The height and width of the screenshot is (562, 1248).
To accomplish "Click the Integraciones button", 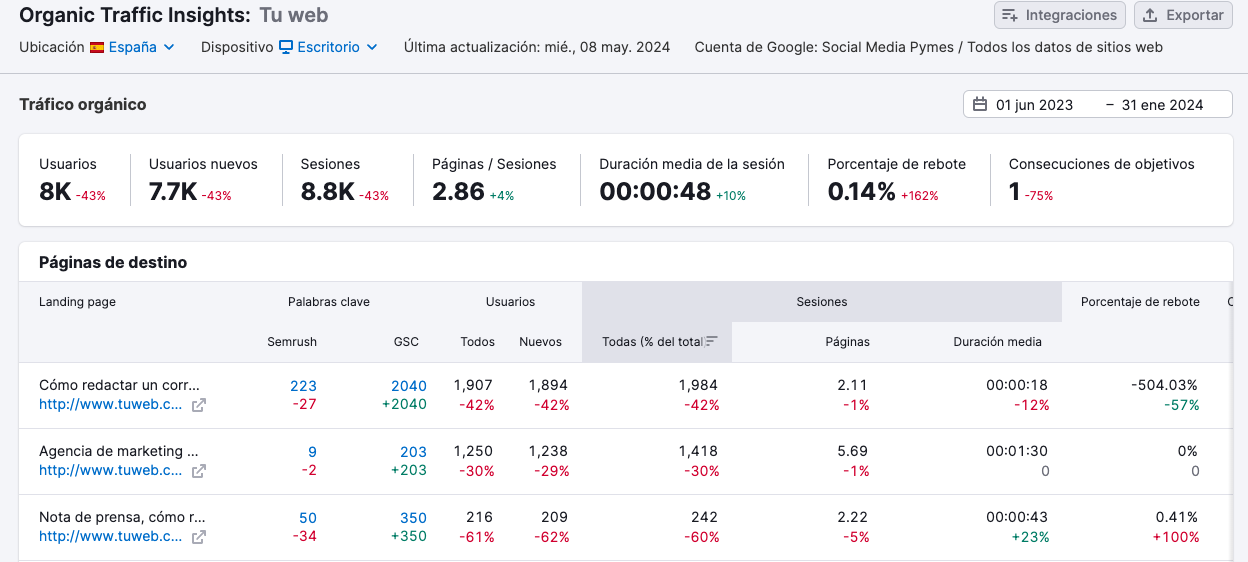I will [1059, 15].
